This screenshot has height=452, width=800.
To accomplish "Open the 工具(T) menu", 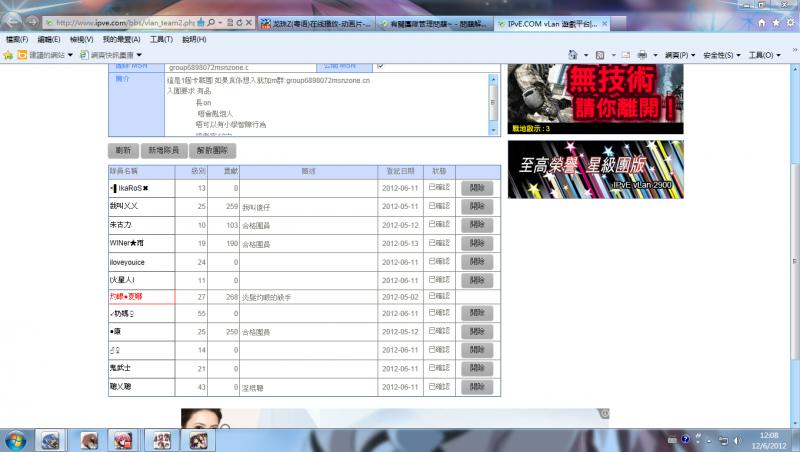I will point(161,39).
